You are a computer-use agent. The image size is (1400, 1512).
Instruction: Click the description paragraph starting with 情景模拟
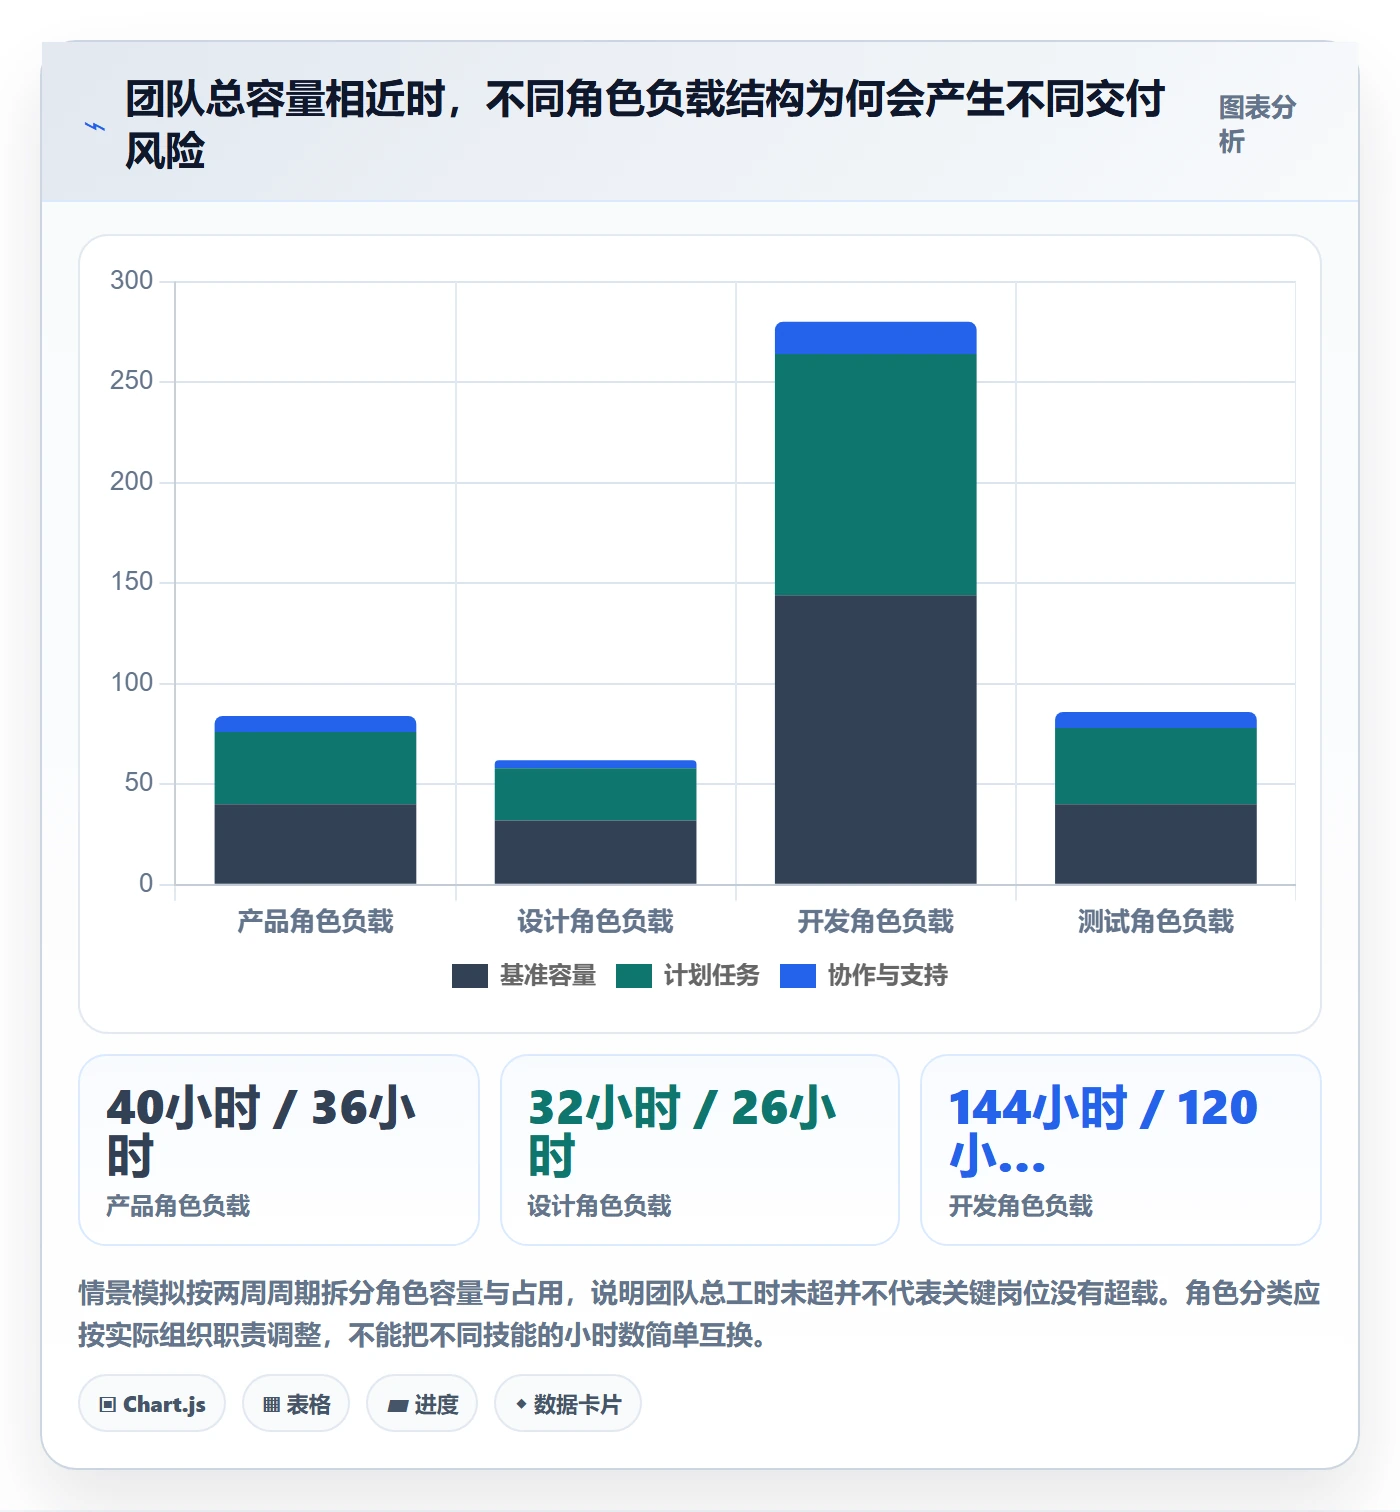coord(699,1314)
